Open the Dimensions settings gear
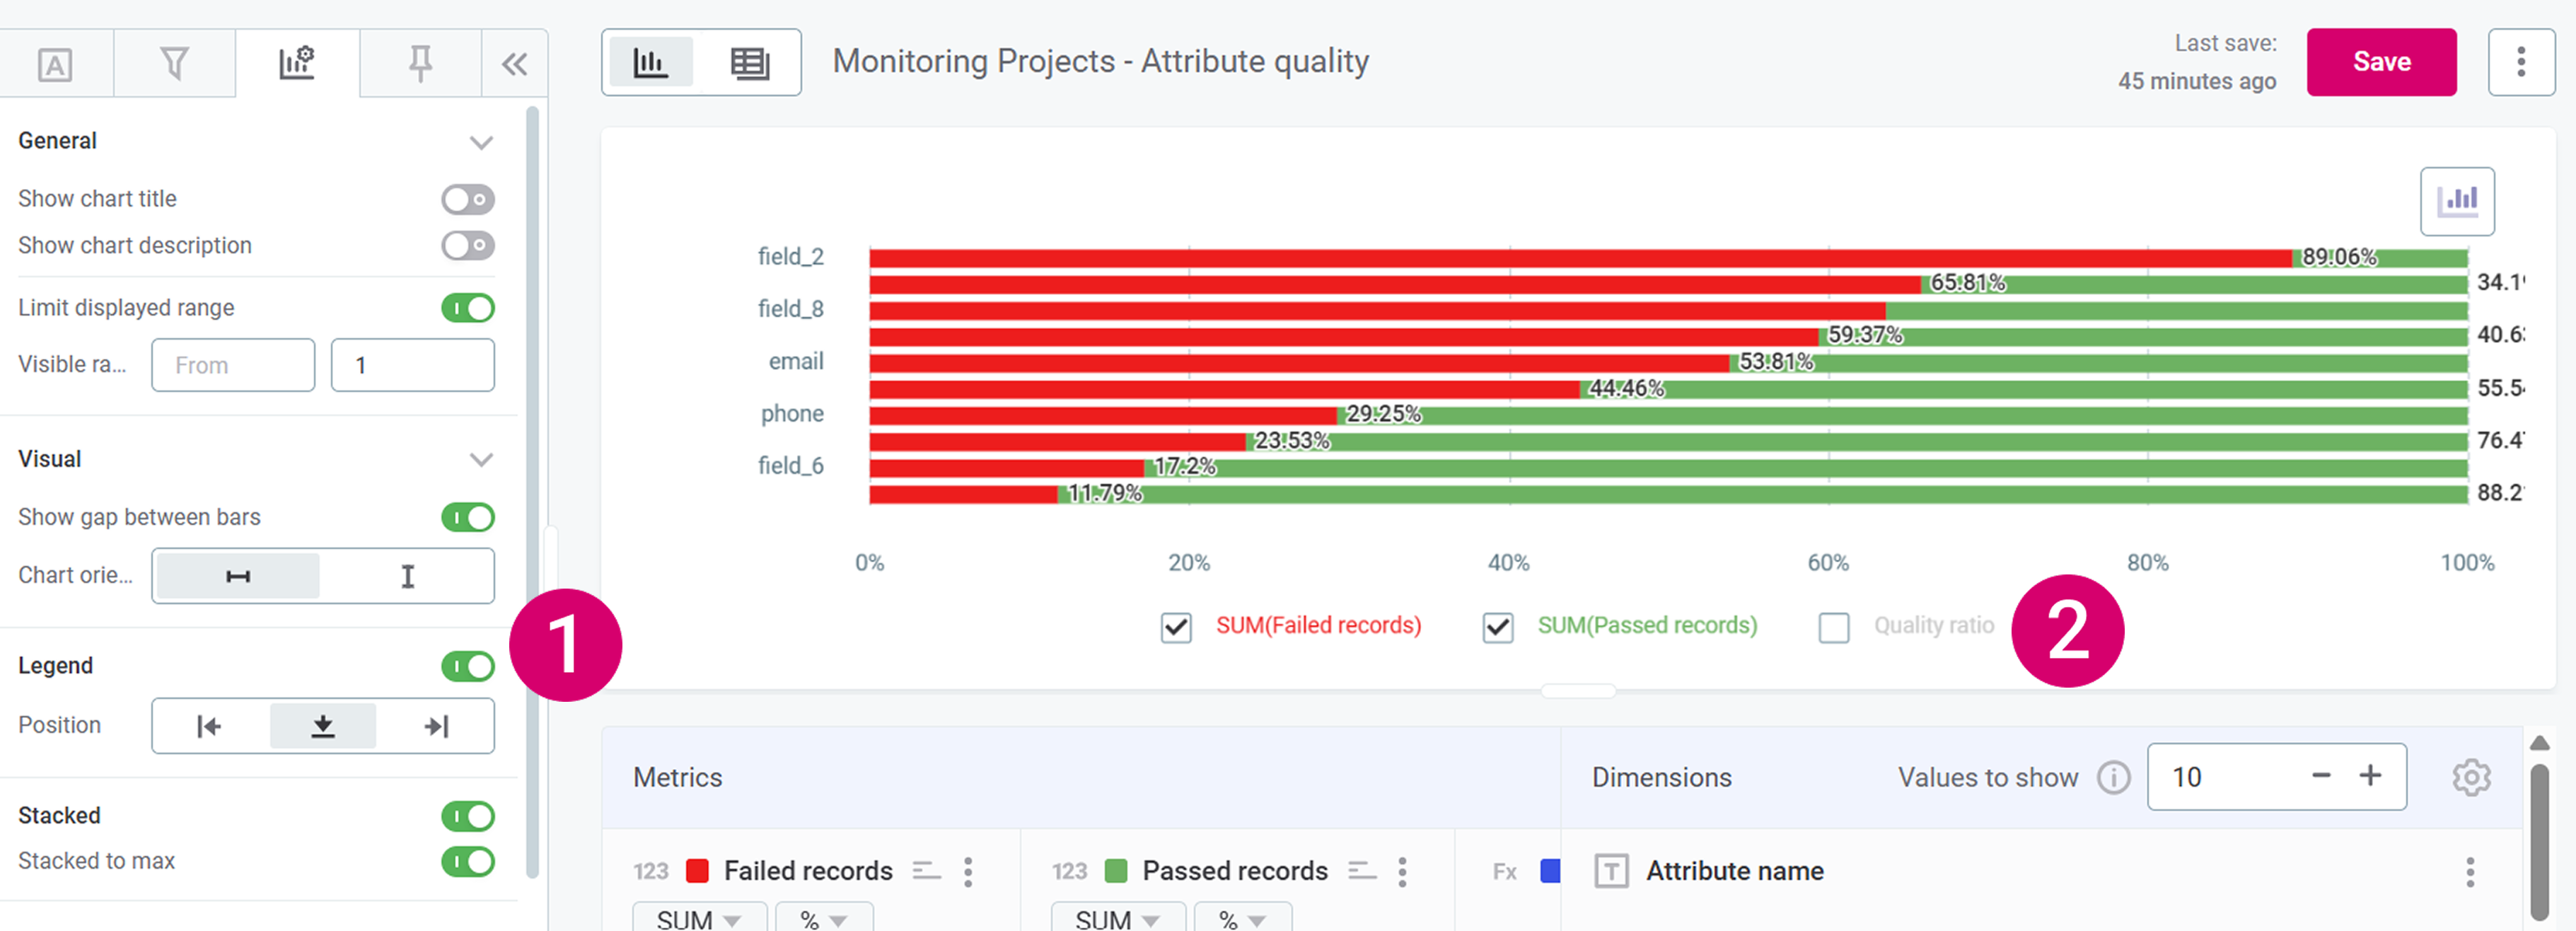The height and width of the screenshot is (931, 2576). (x=2471, y=777)
